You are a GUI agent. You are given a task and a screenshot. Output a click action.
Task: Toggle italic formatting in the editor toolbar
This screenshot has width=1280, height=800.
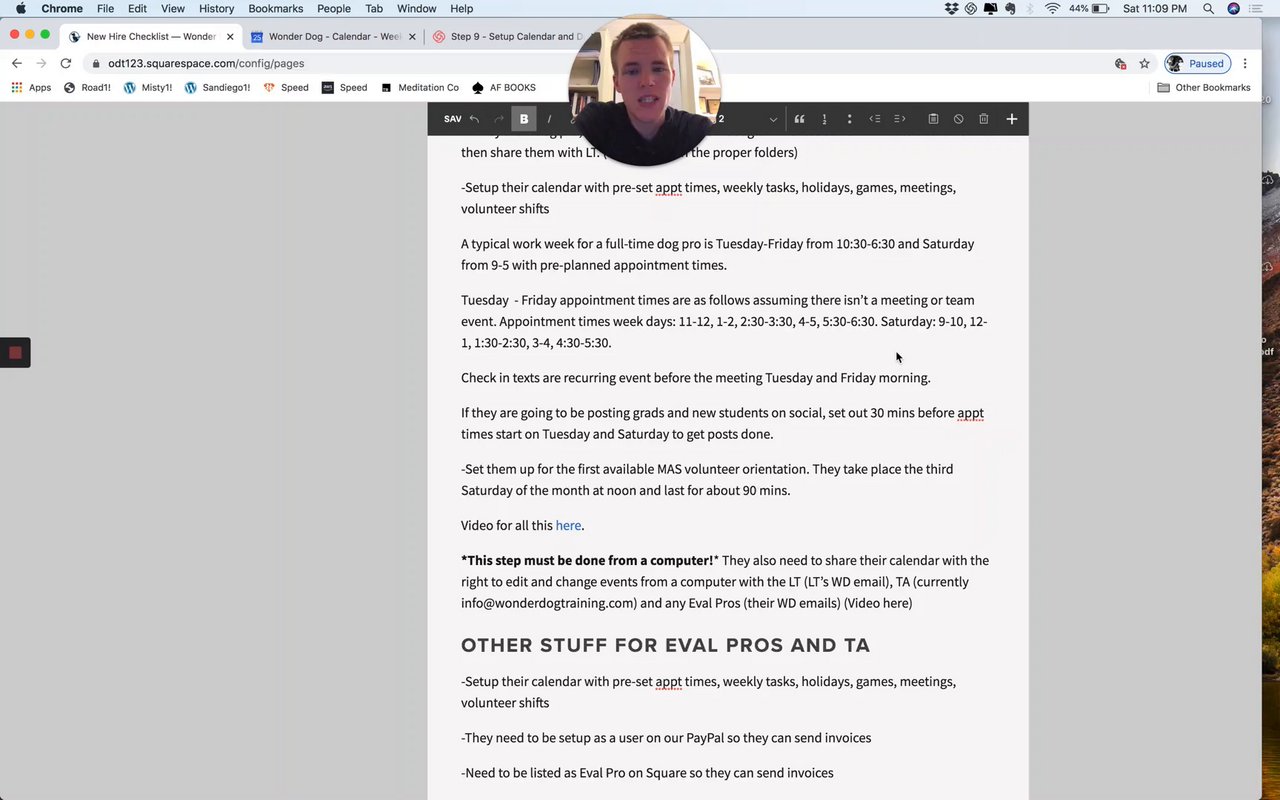click(549, 119)
